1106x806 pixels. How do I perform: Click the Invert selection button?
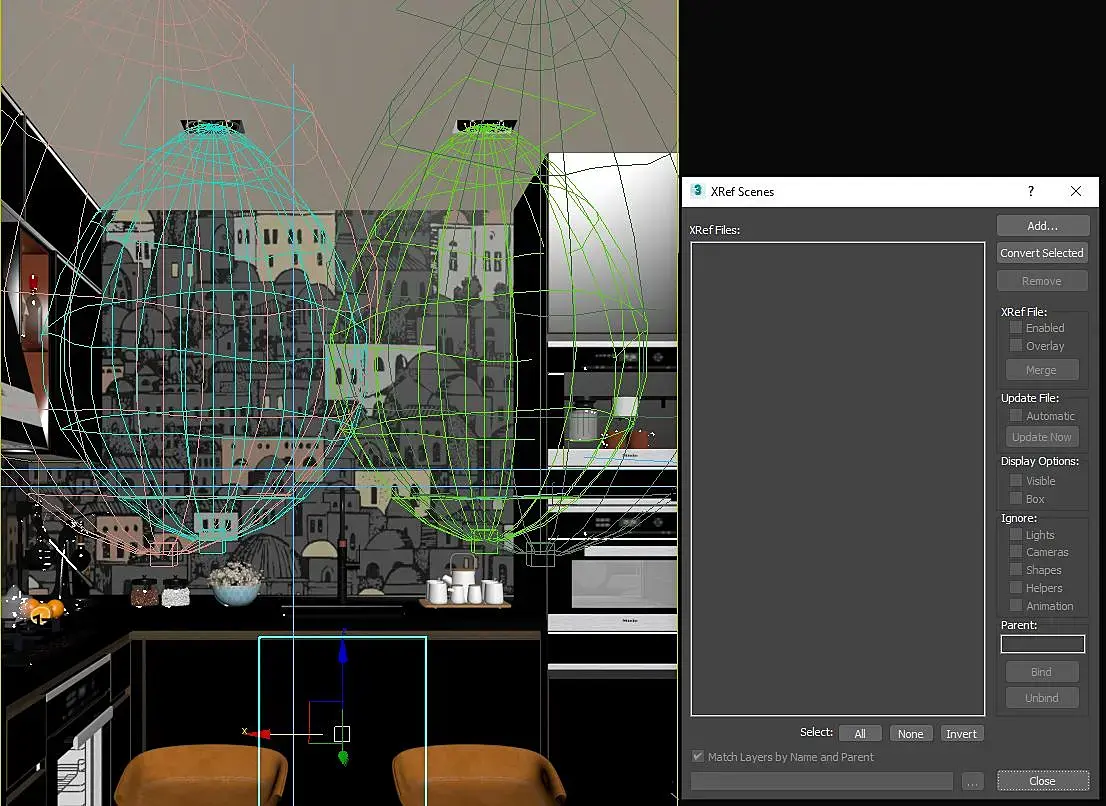(961, 734)
